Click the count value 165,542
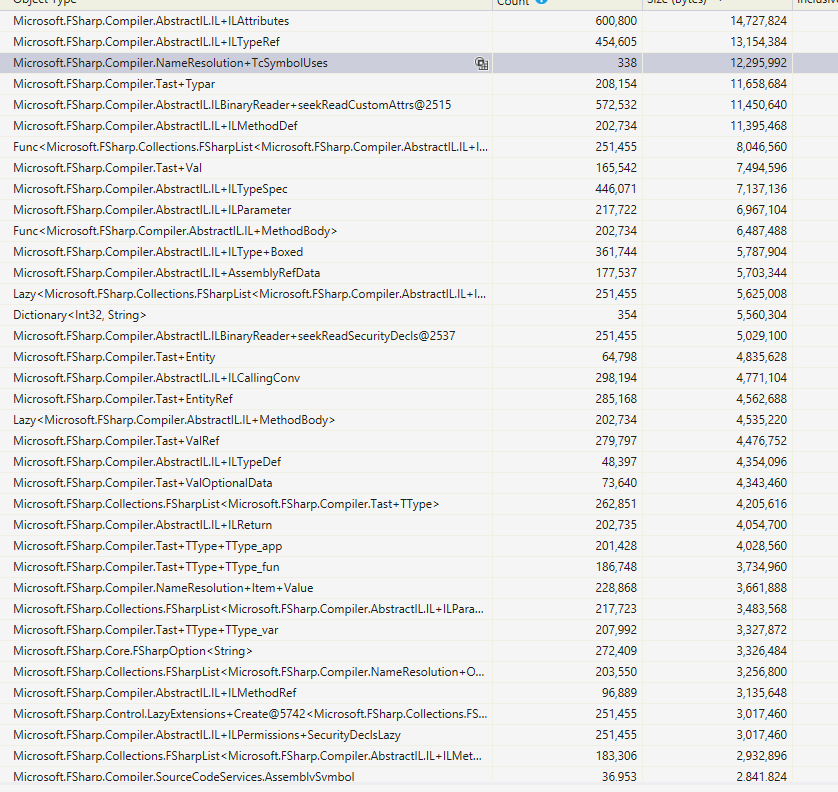The width and height of the screenshot is (838, 792). pos(616,168)
